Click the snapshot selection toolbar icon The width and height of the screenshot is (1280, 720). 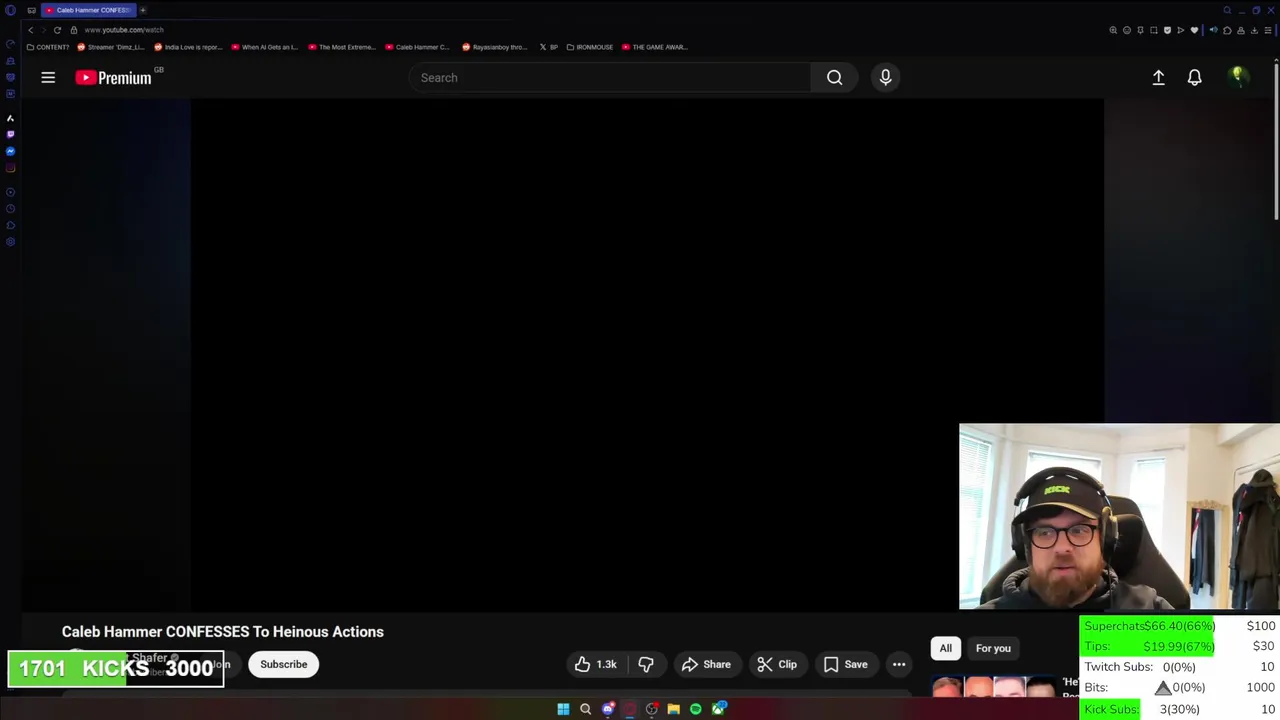point(1153,30)
